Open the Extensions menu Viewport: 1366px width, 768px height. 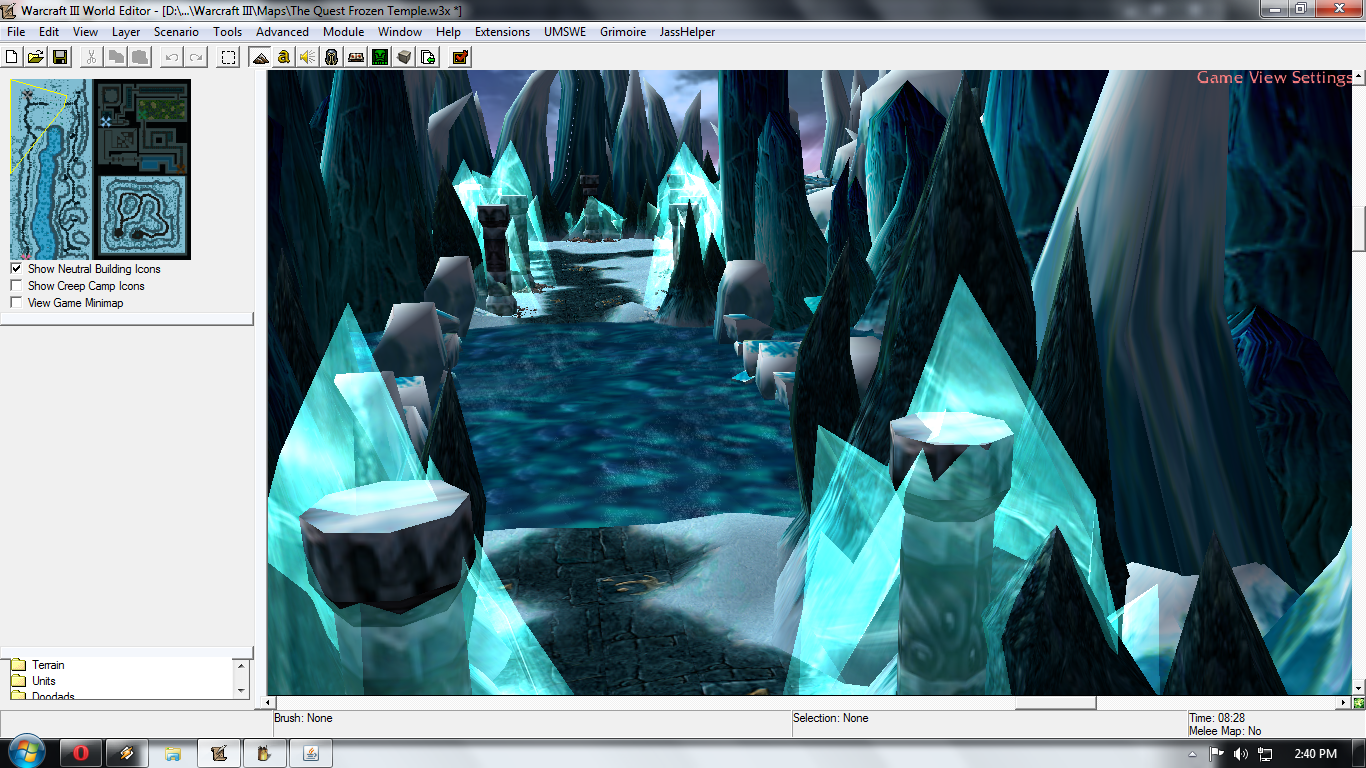502,32
